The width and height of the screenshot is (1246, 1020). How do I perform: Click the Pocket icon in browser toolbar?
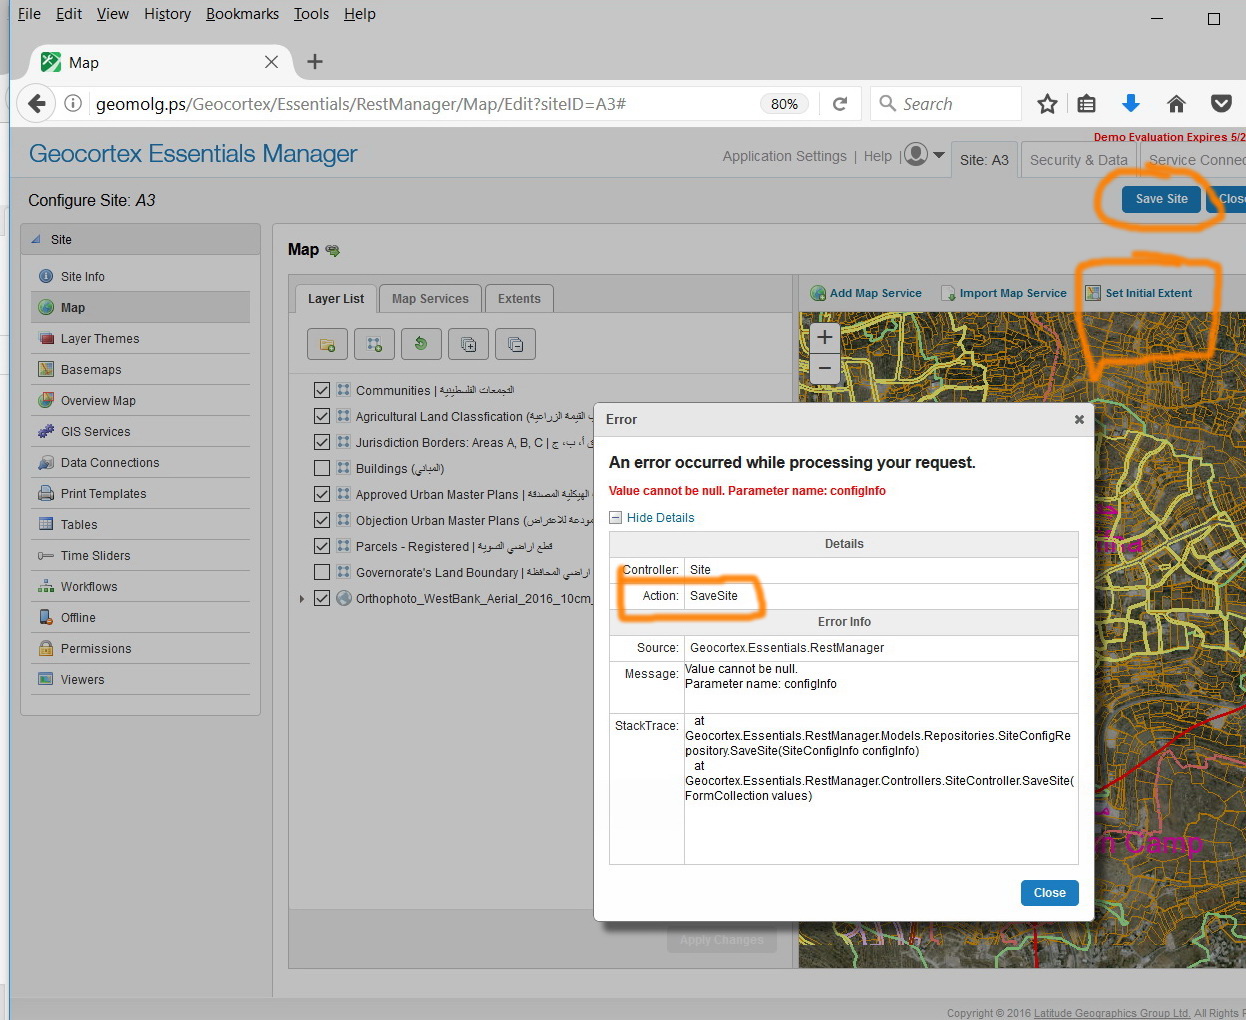click(1221, 104)
